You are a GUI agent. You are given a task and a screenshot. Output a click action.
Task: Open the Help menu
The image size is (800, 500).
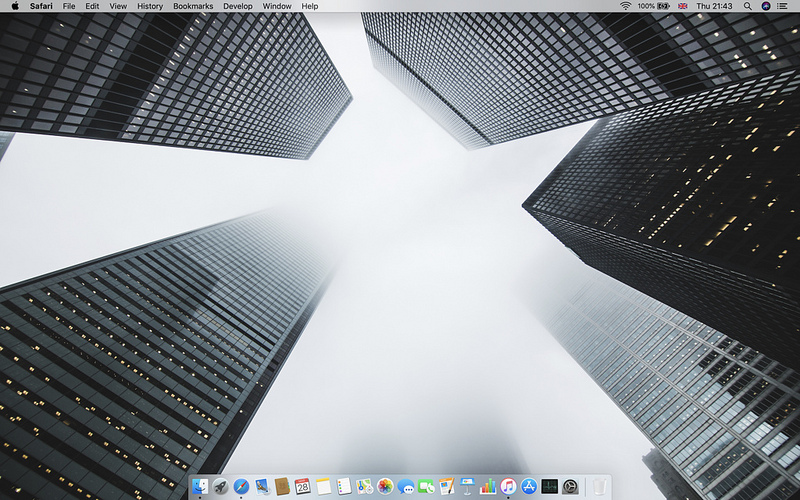pyautogui.click(x=310, y=6)
